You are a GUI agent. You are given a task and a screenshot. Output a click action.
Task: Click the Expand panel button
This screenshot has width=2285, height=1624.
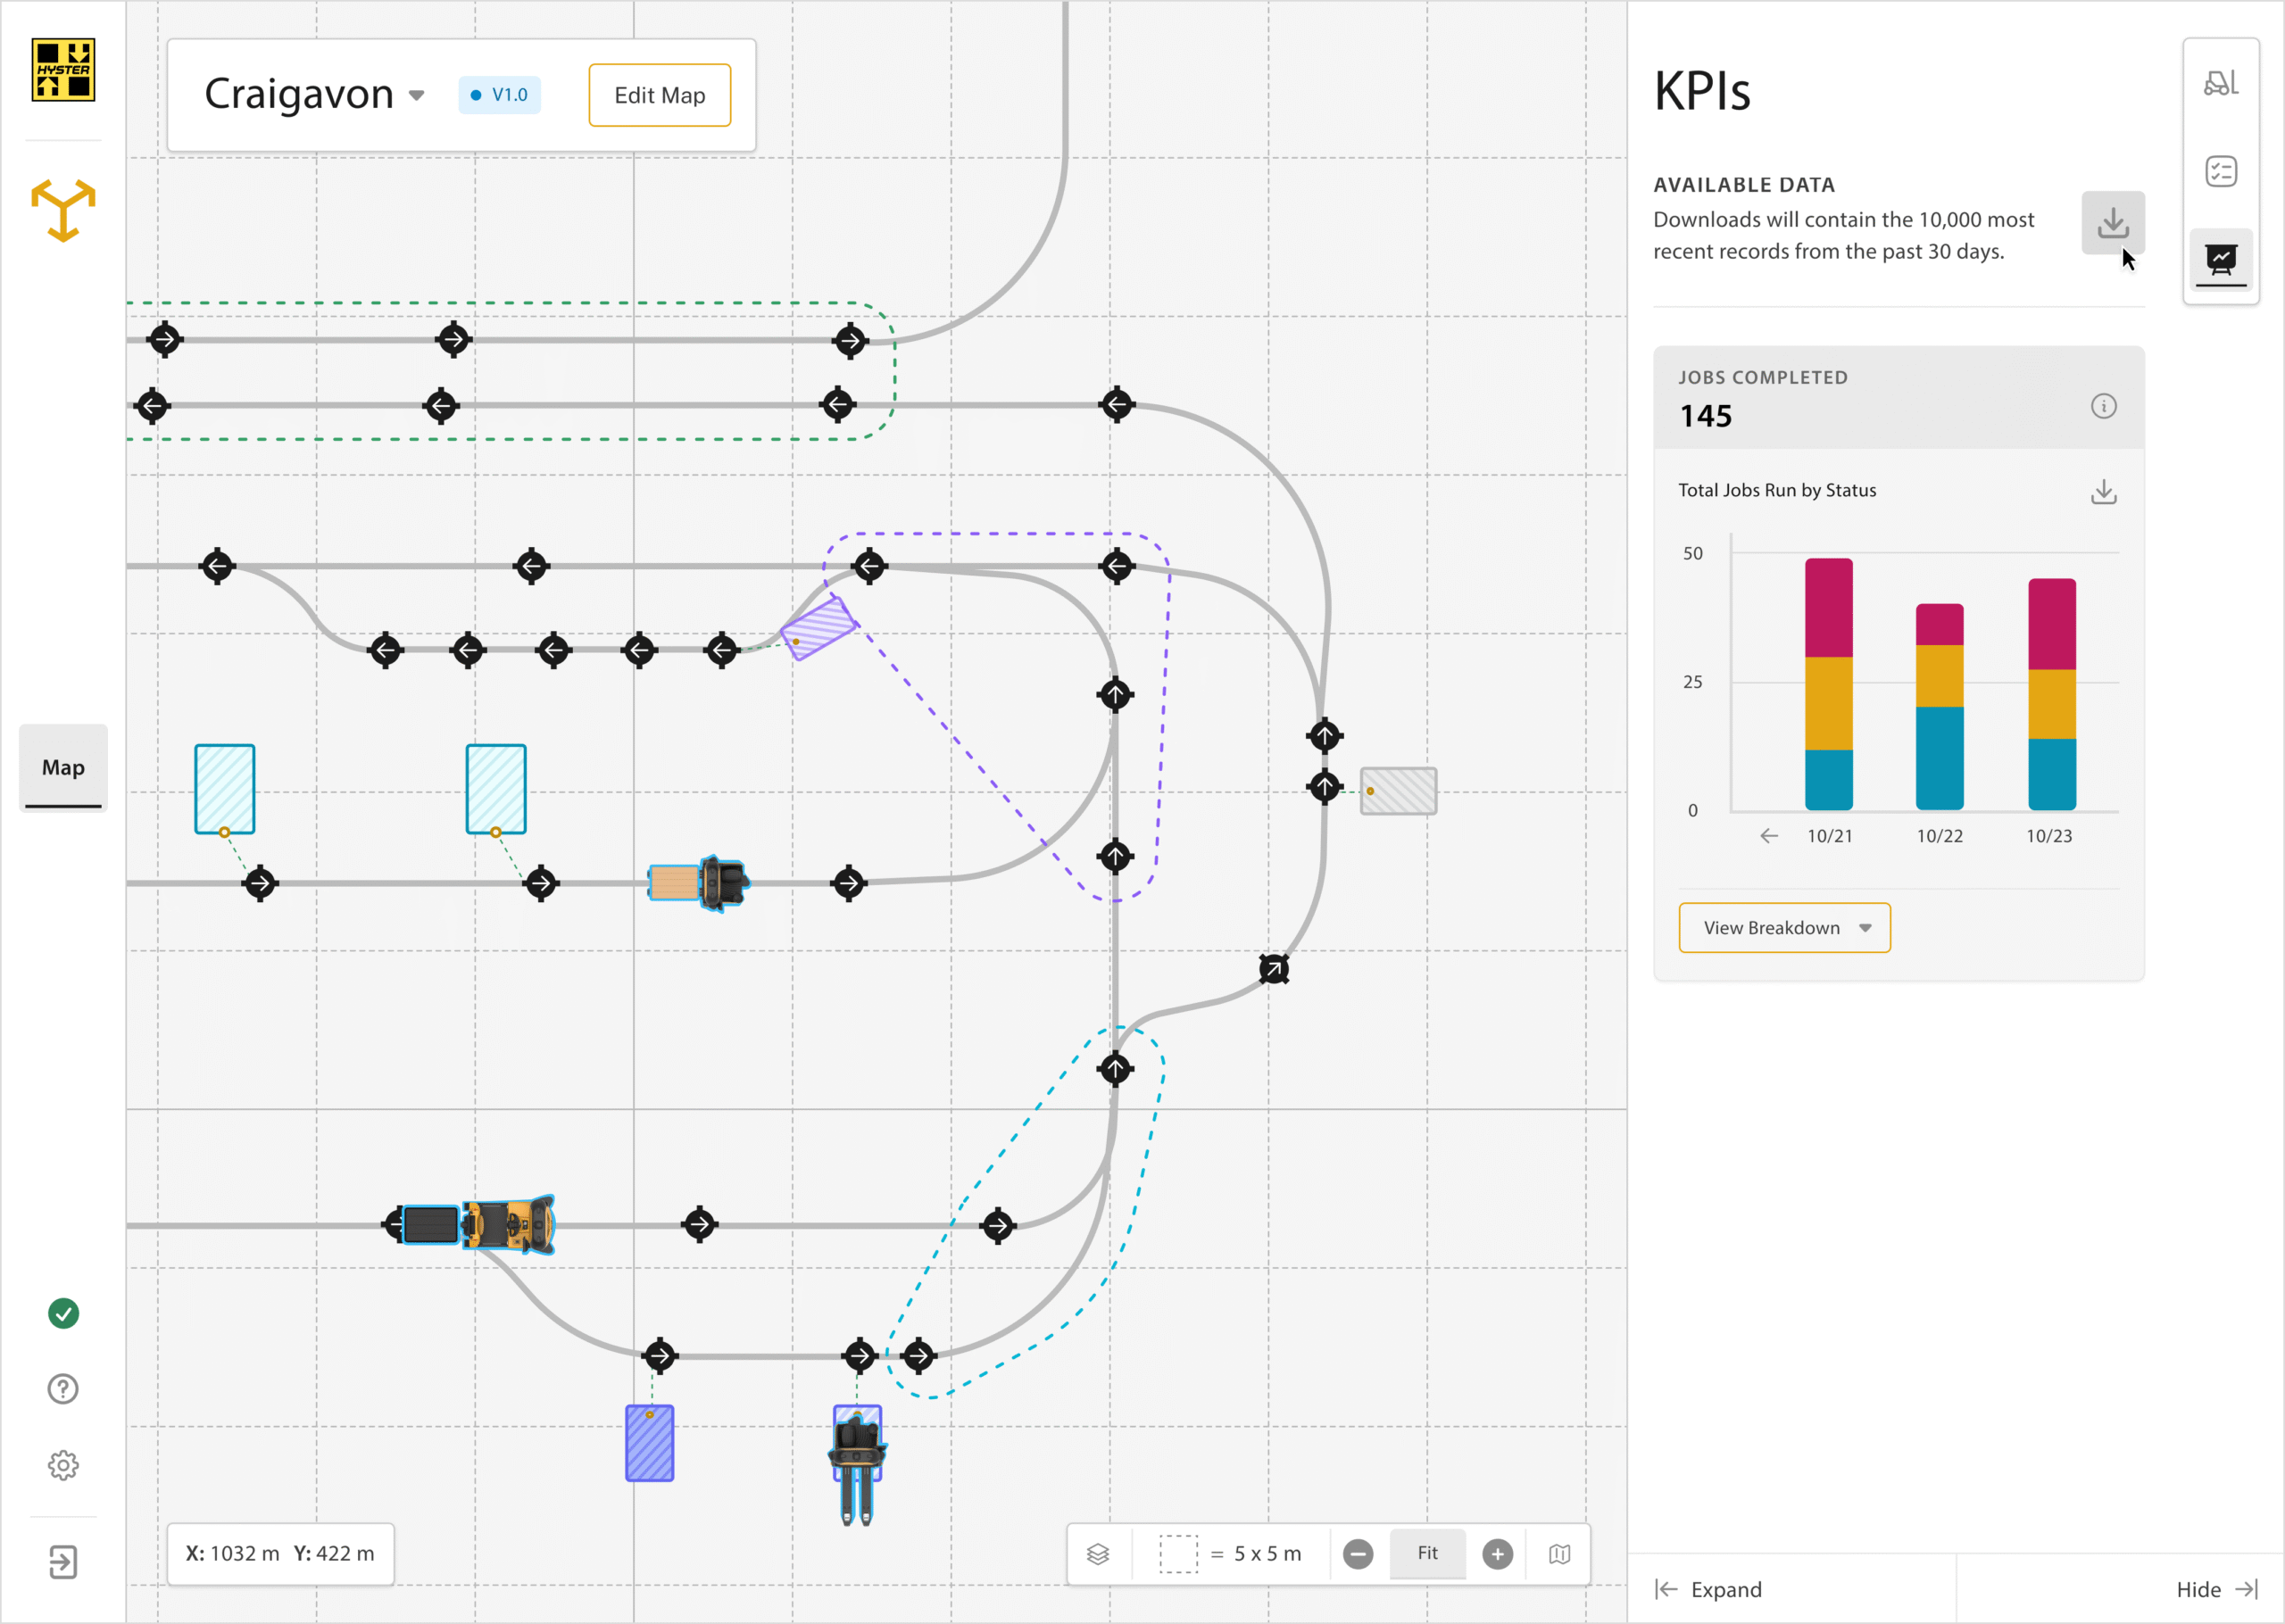coord(1709,1589)
